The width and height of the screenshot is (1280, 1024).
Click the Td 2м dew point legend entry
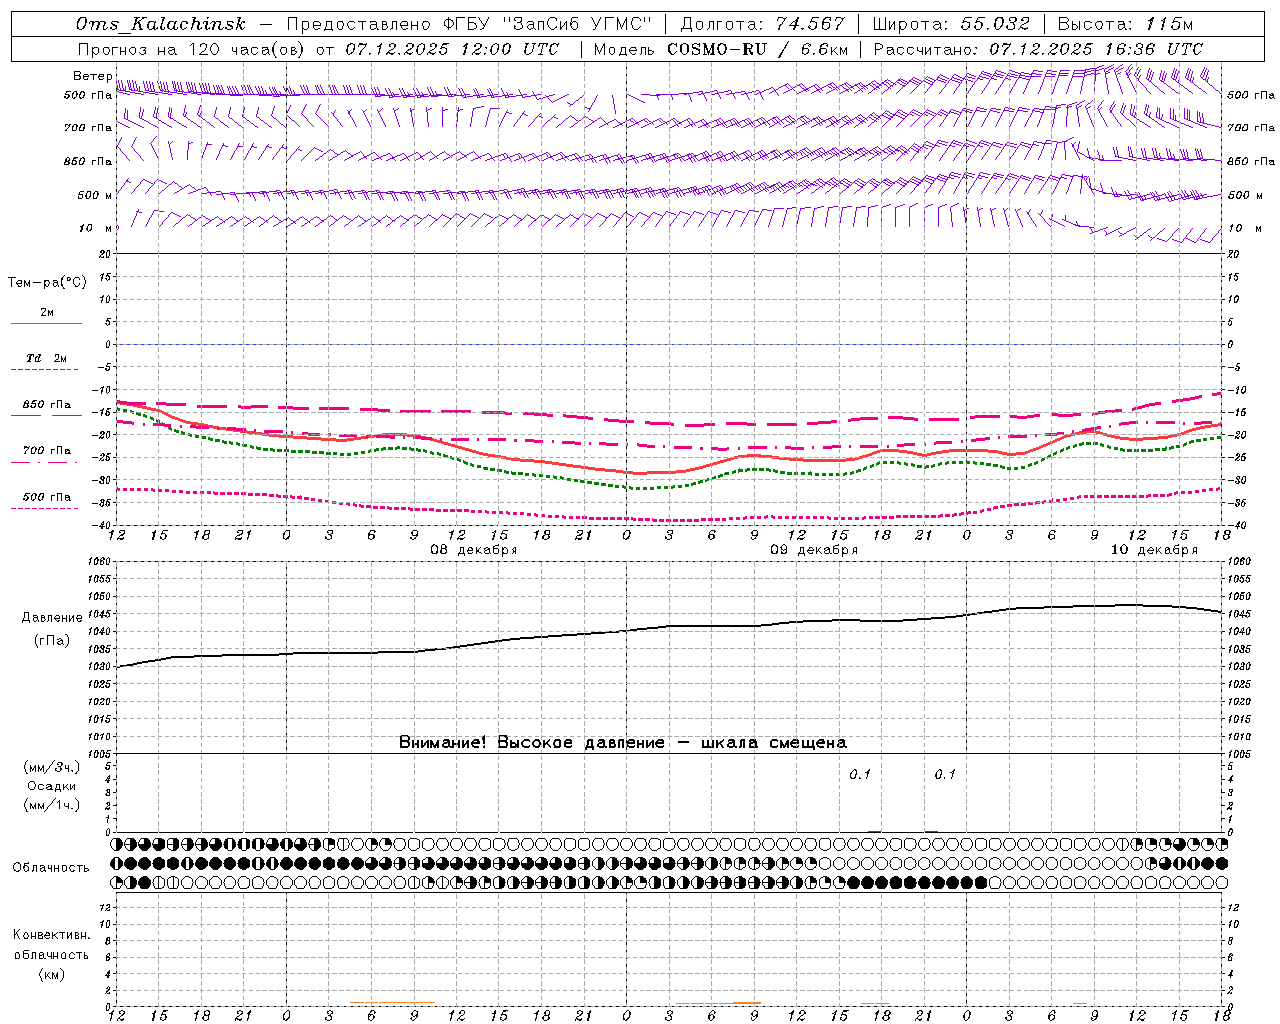coord(46,362)
